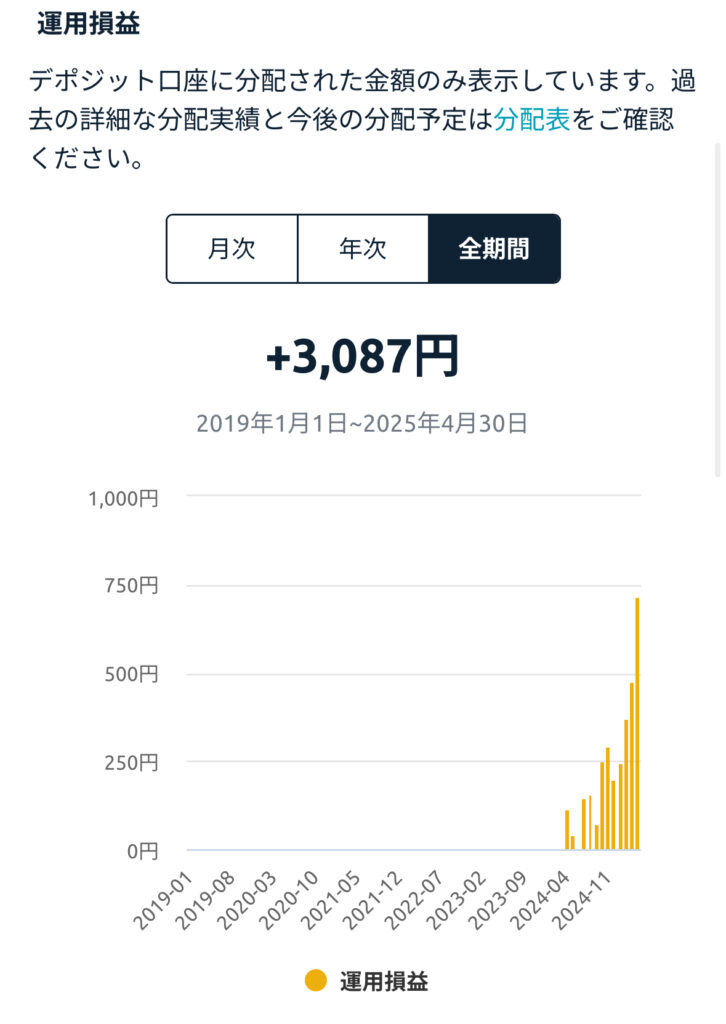
Task: Open the 分配表 link
Action: coord(532,120)
